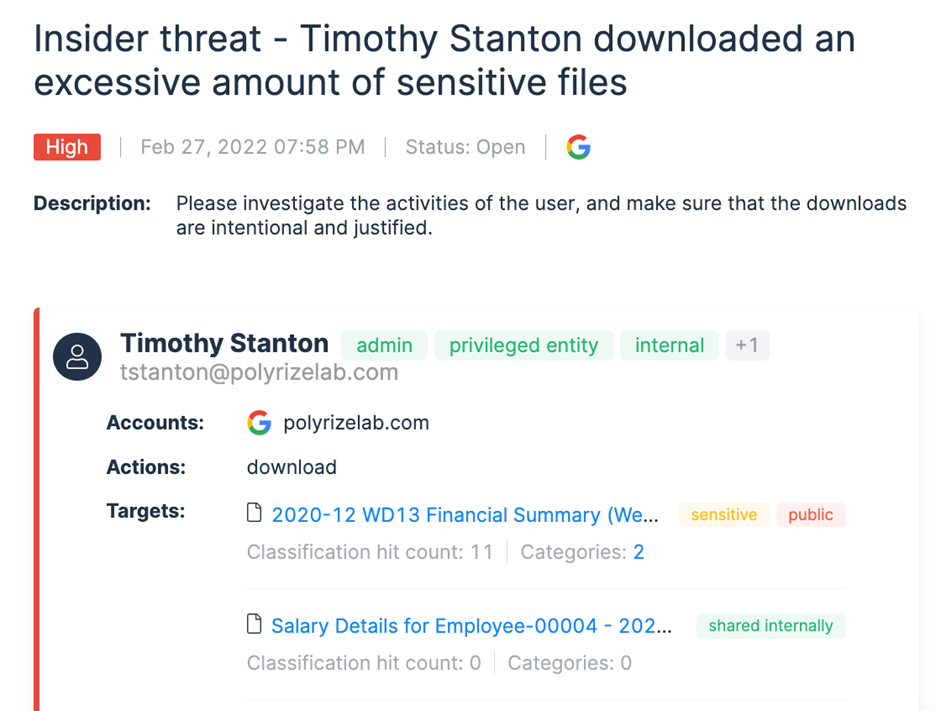
Task: Click the shared internally label
Action: click(x=770, y=626)
